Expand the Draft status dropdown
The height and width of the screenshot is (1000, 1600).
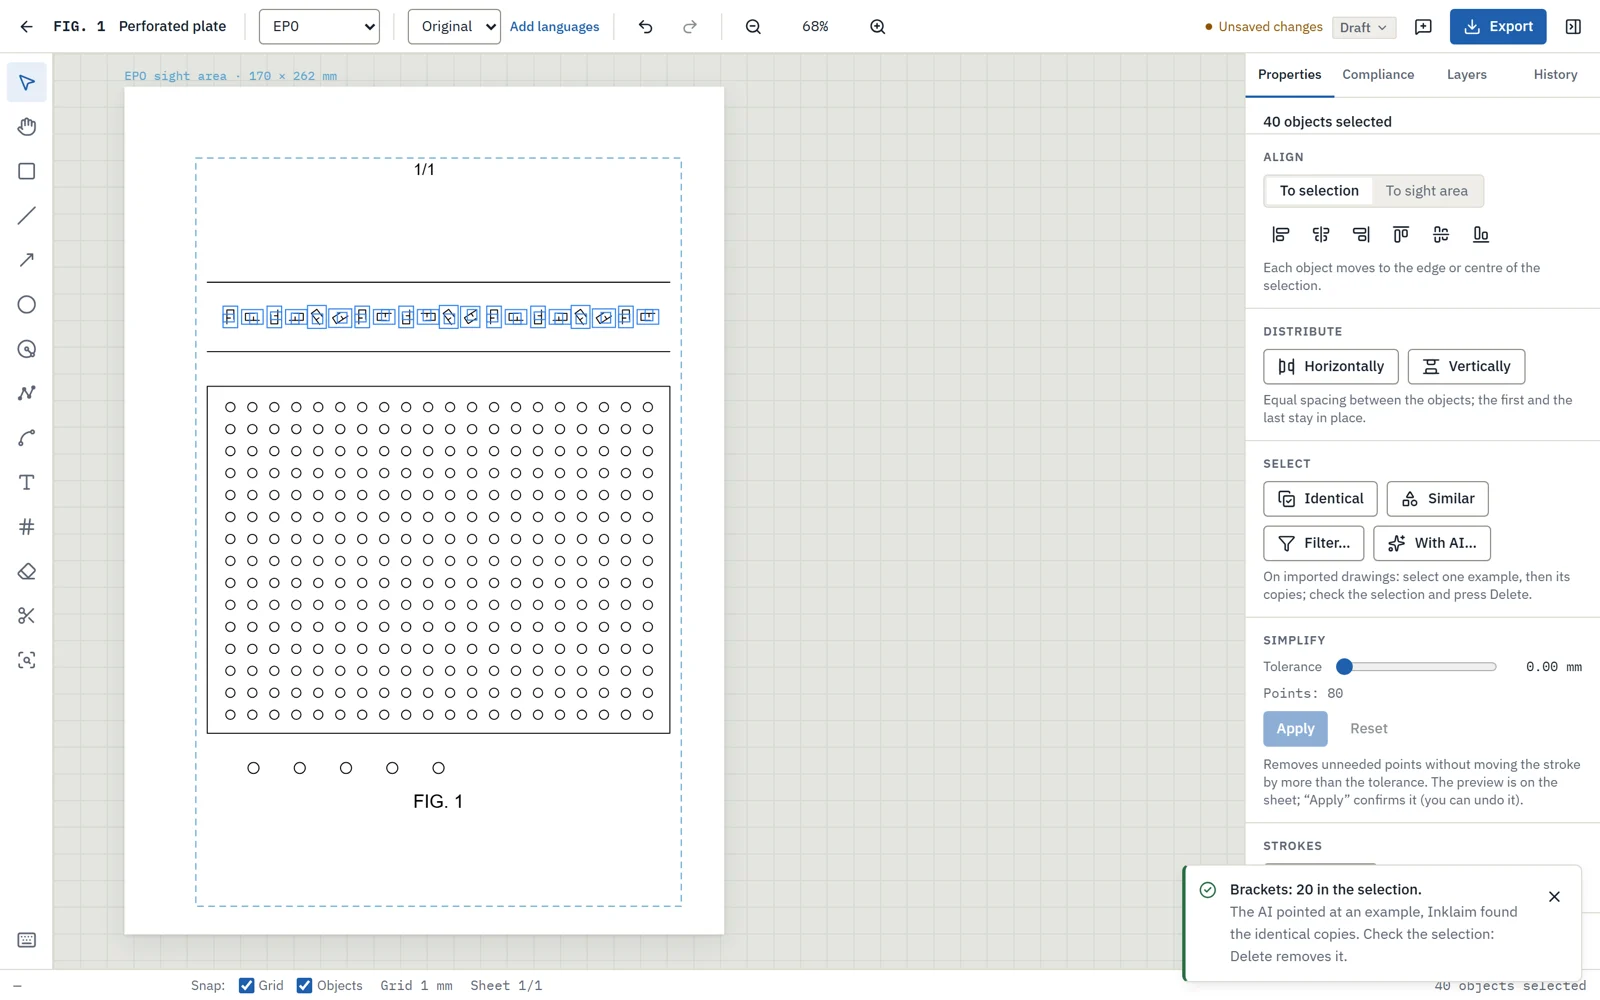1363,27
